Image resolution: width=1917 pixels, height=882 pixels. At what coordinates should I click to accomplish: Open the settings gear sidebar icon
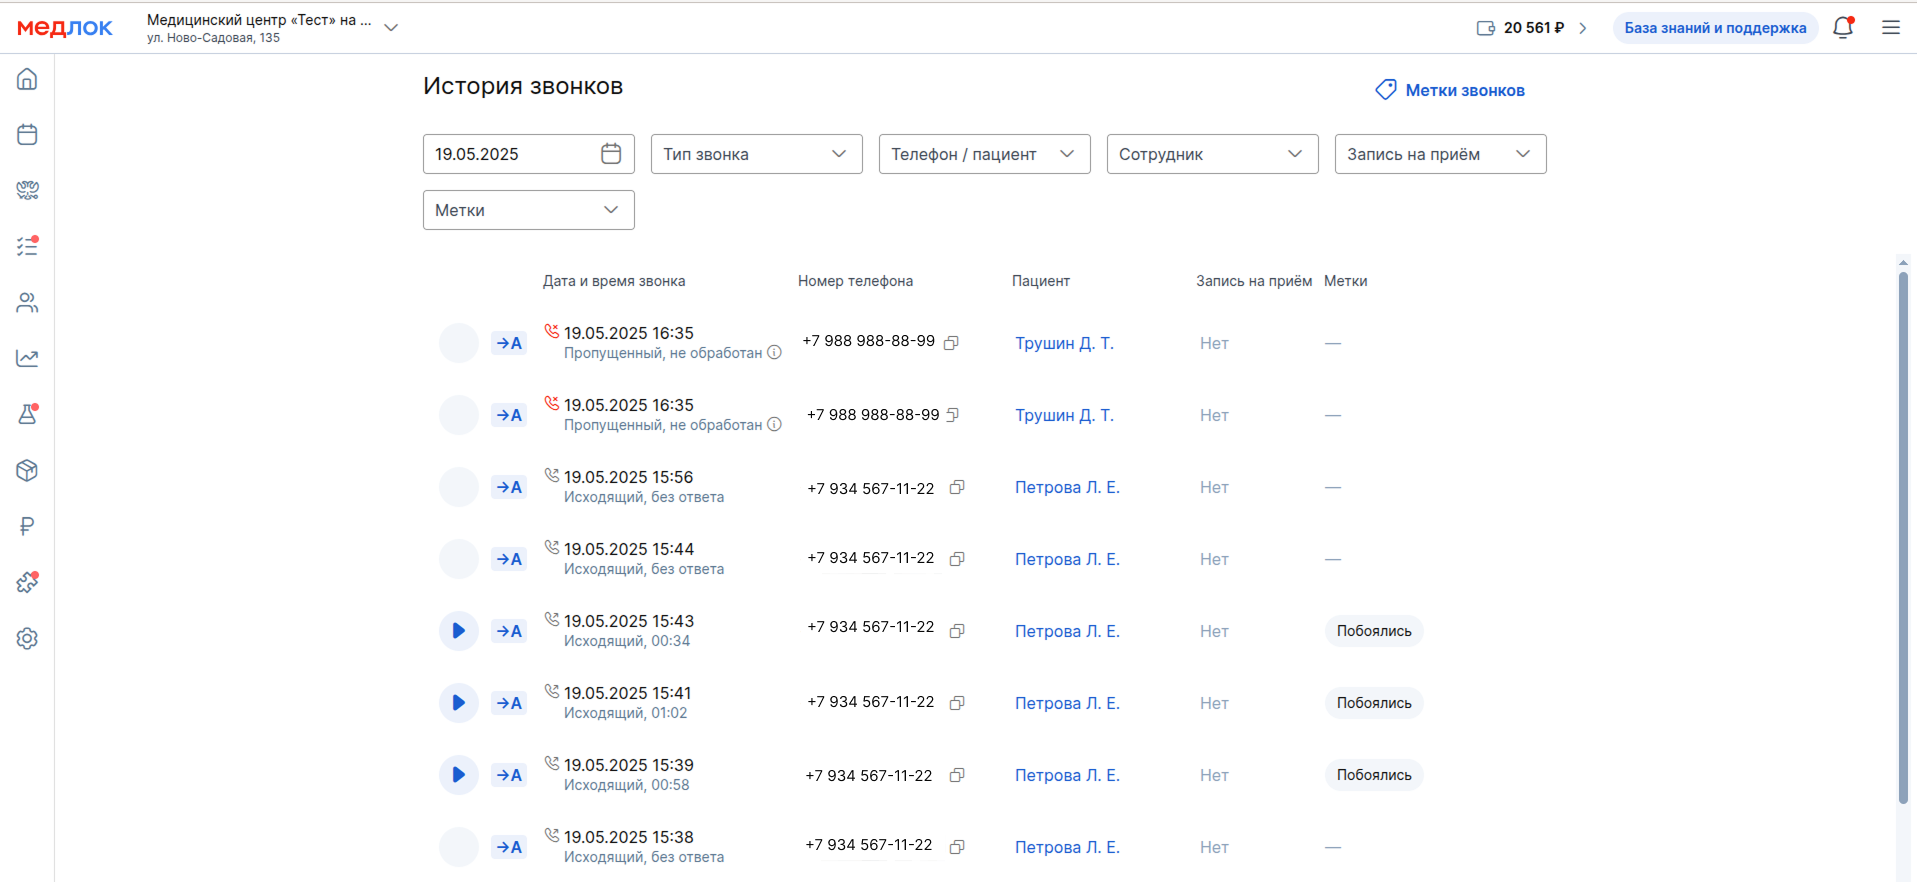(x=27, y=638)
